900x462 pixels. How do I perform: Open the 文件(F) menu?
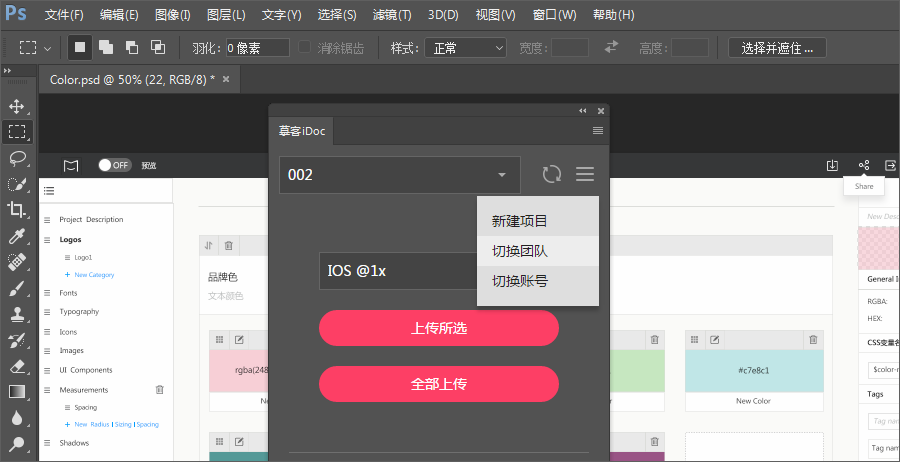pos(64,15)
